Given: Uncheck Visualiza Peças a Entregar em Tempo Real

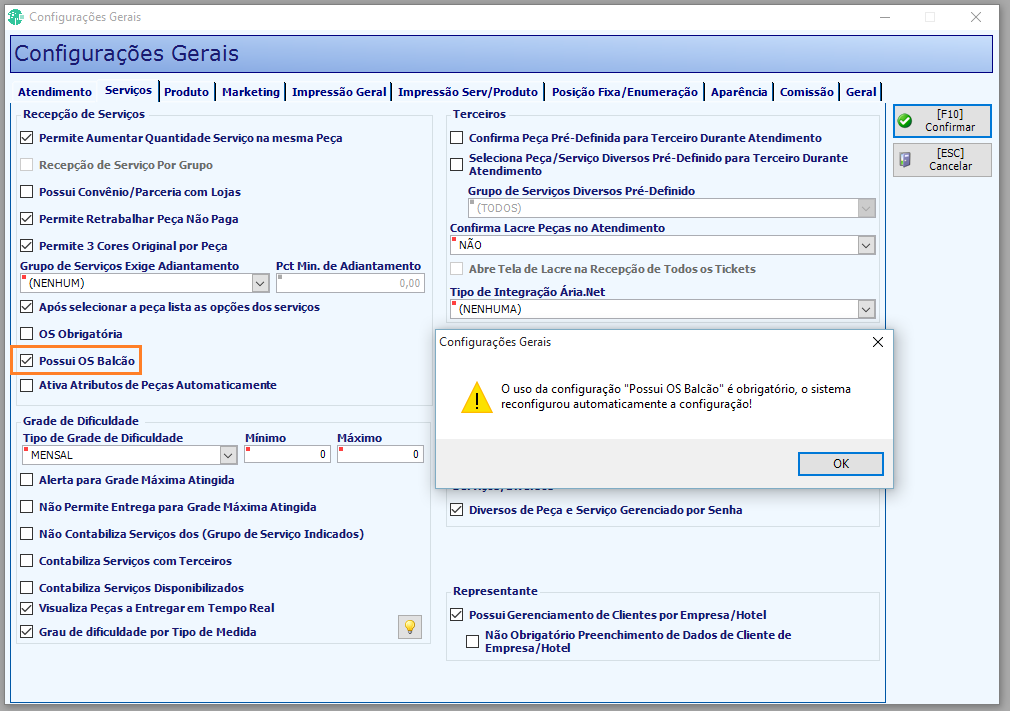Looking at the screenshot, I should [x=26, y=608].
